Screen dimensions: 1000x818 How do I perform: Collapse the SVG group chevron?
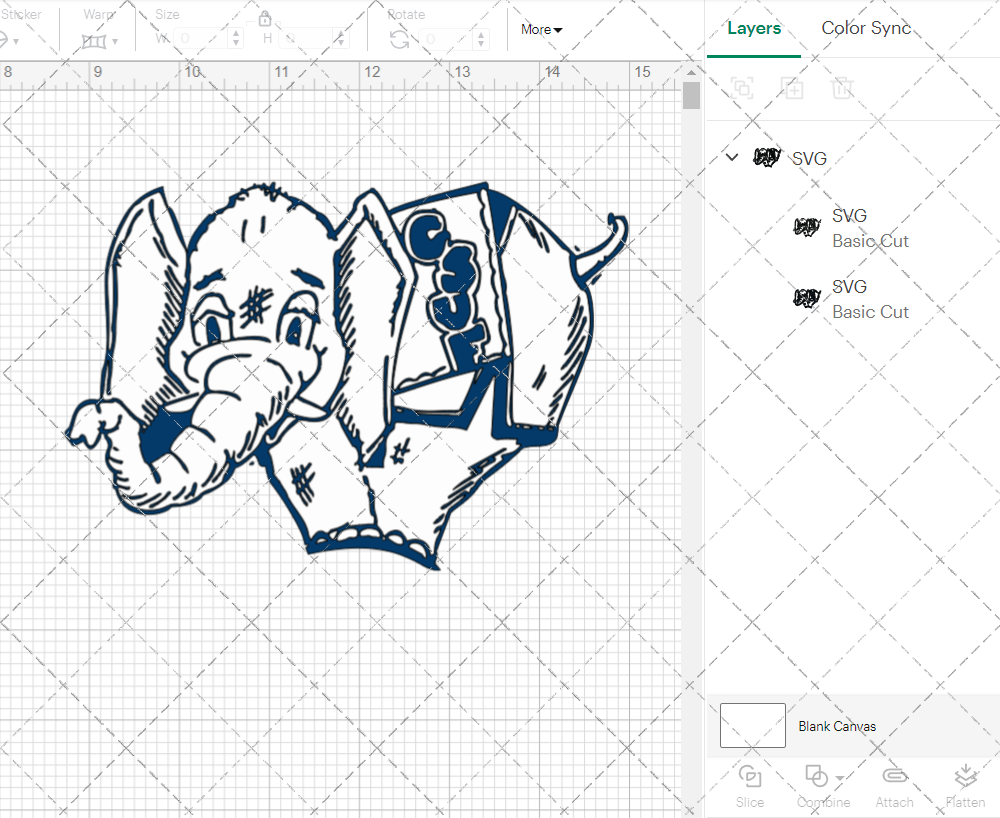(x=732, y=157)
